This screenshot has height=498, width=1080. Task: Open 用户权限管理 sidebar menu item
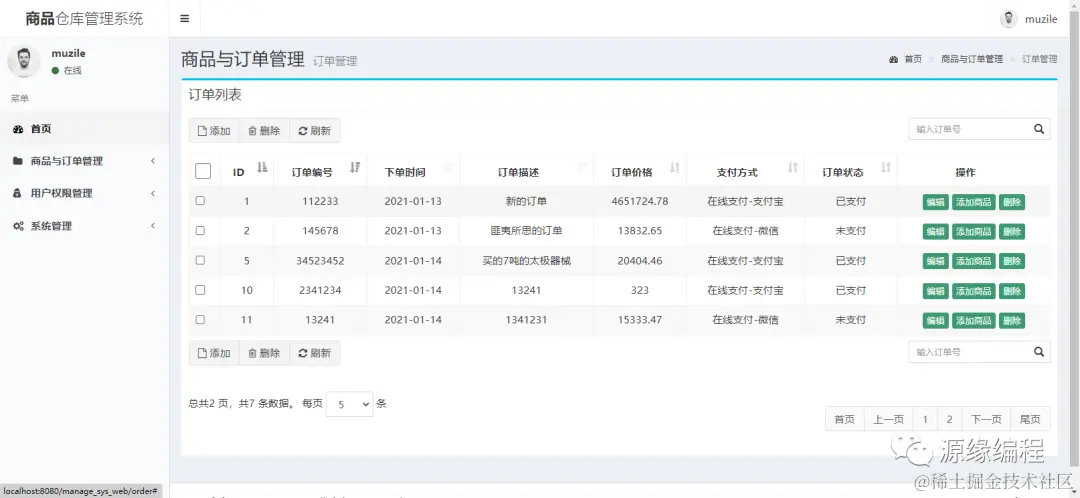coord(84,194)
